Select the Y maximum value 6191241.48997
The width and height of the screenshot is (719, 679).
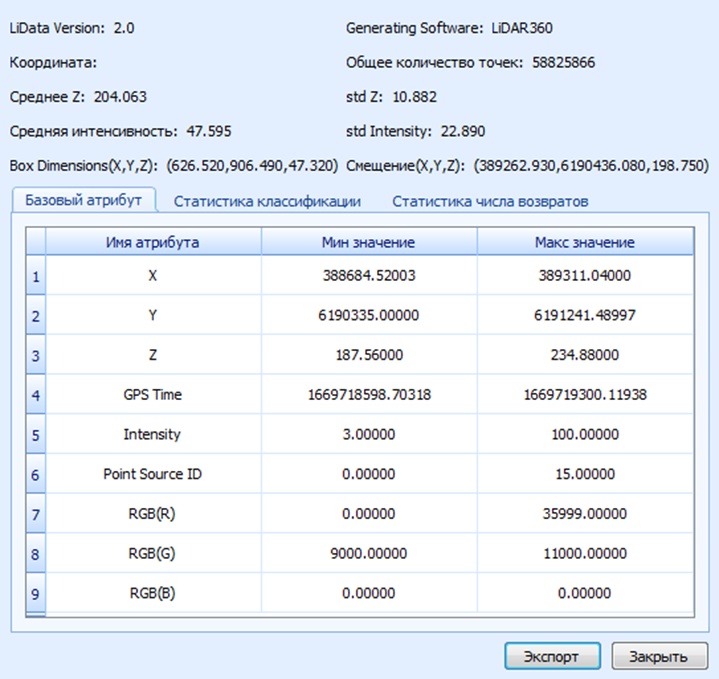click(585, 315)
